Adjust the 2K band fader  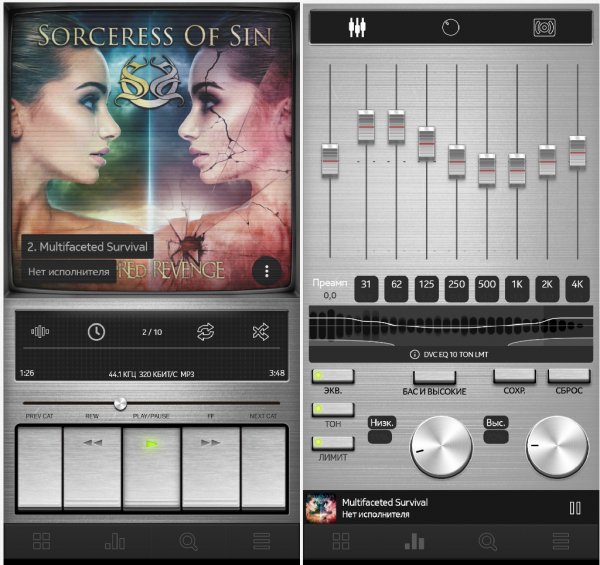(547, 161)
